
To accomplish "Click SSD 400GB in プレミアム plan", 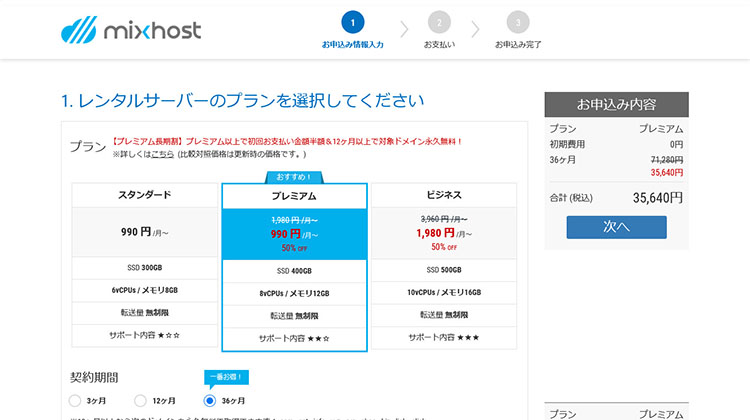I will [294, 271].
